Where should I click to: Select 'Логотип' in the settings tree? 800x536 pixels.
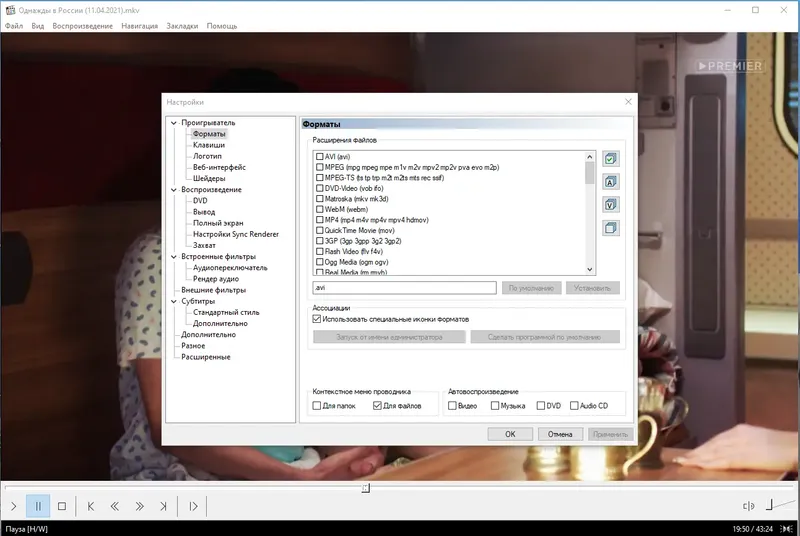(x=207, y=156)
